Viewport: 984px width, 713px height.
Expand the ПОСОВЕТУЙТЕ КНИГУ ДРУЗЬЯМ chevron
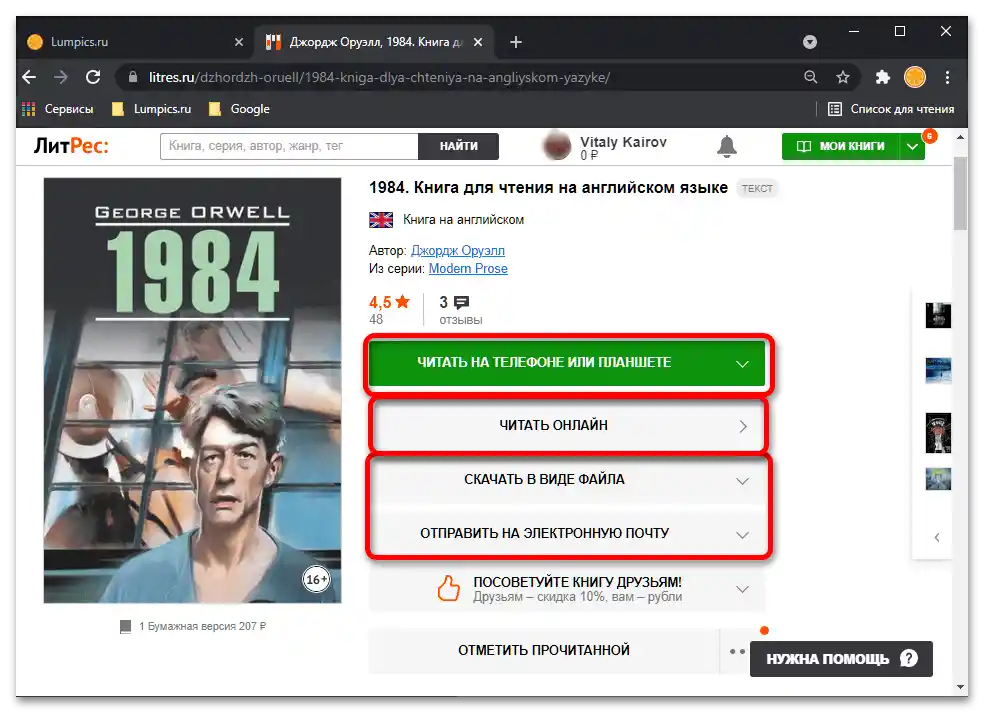pyautogui.click(x=742, y=589)
